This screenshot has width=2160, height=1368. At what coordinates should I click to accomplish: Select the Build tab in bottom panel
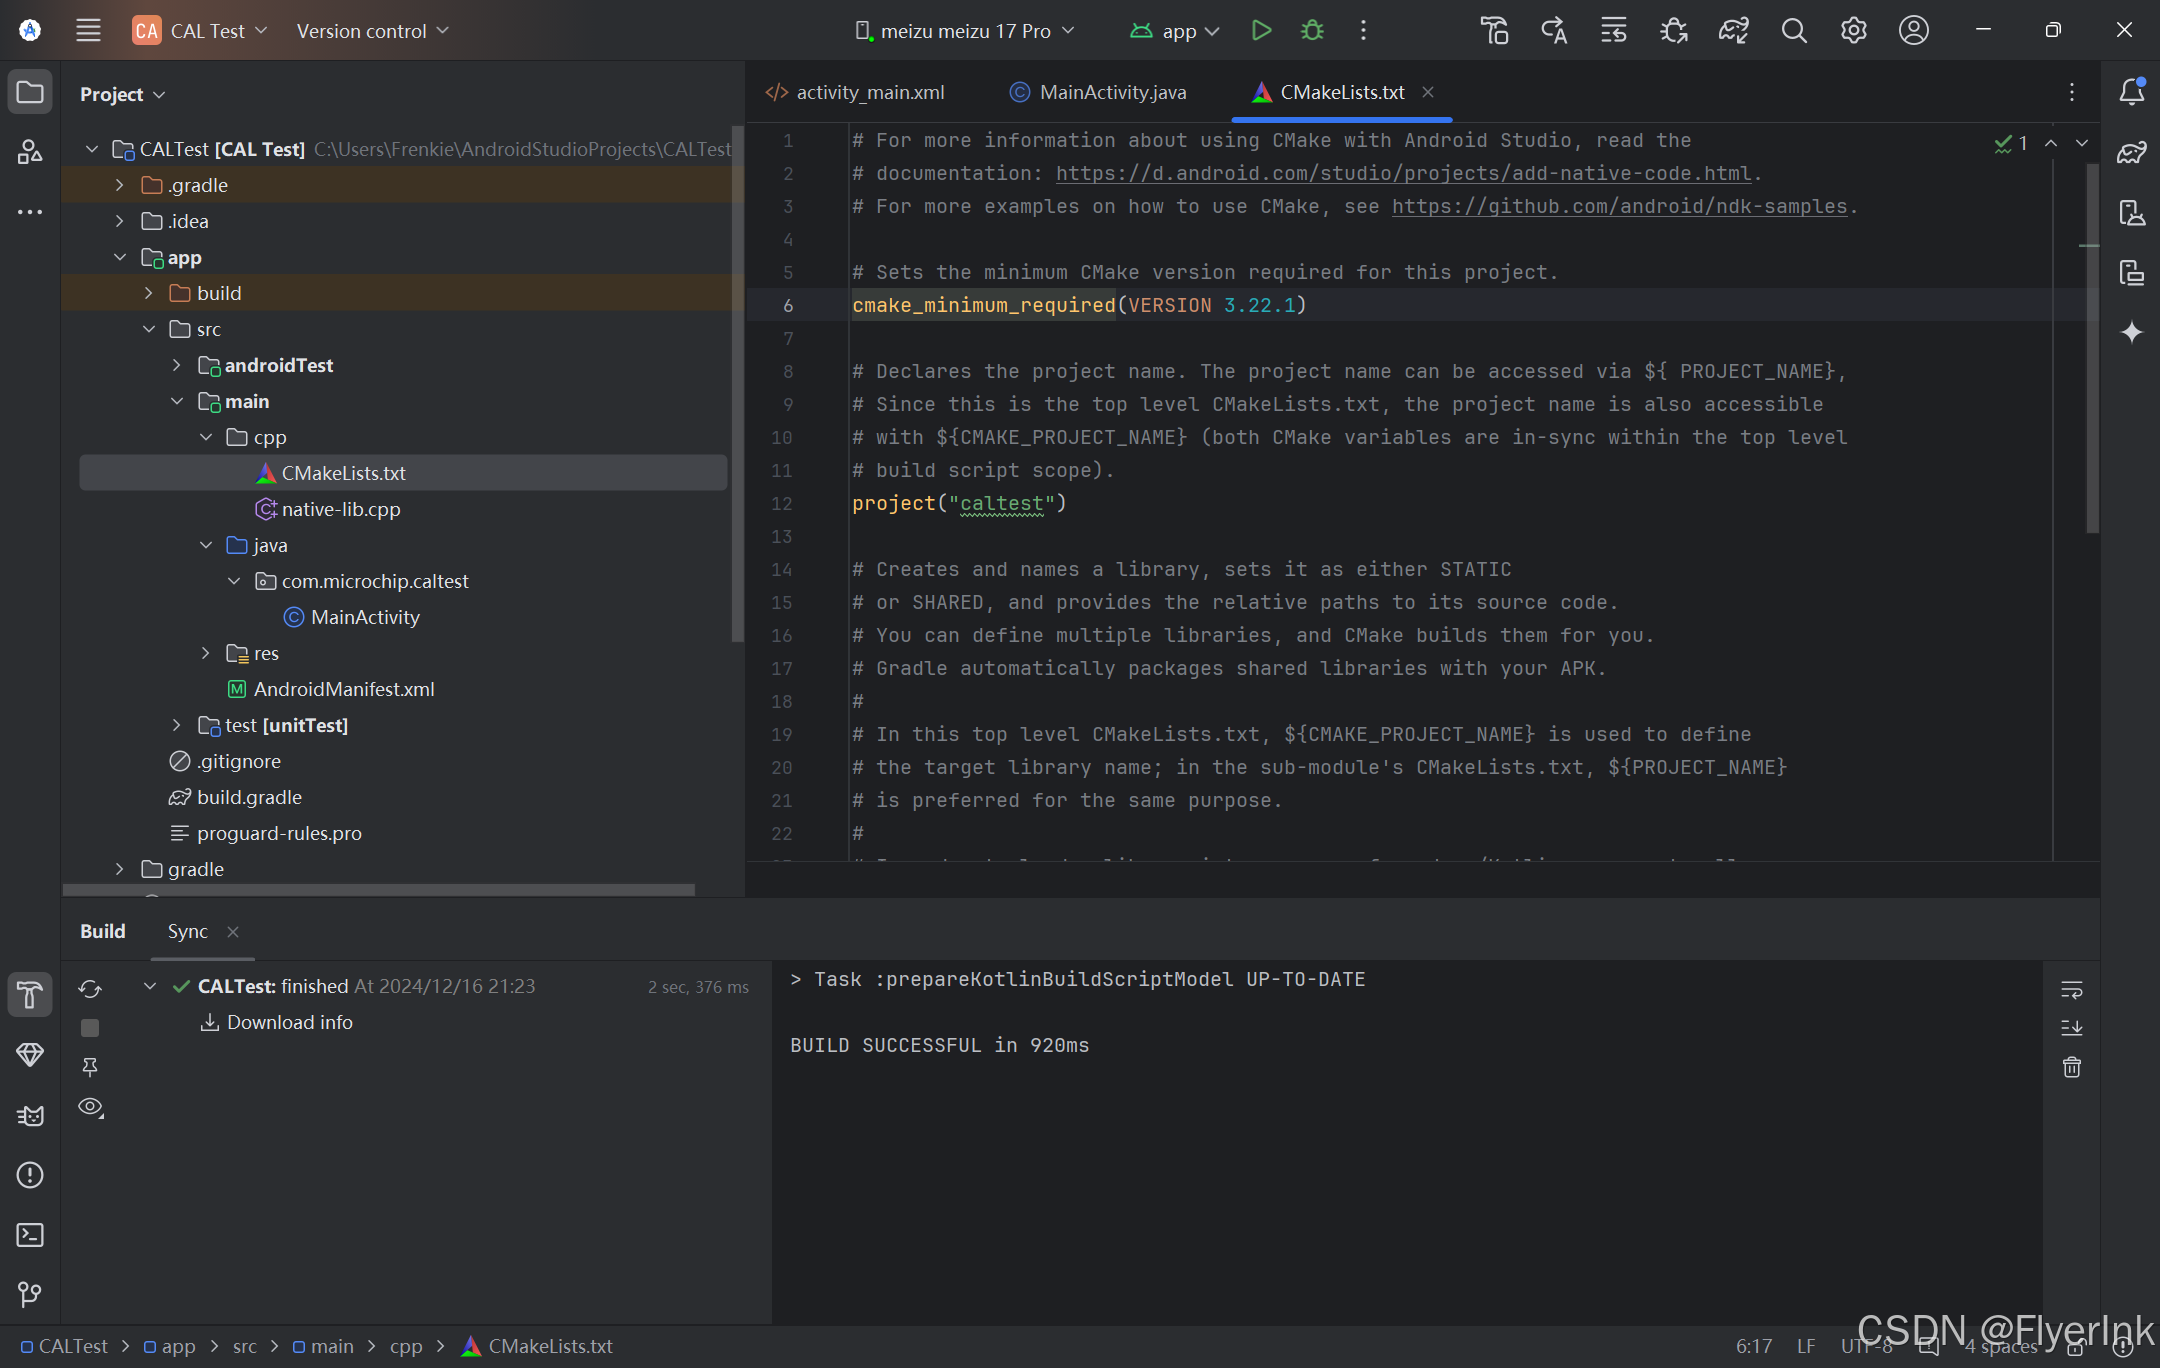pyautogui.click(x=103, y=931)
